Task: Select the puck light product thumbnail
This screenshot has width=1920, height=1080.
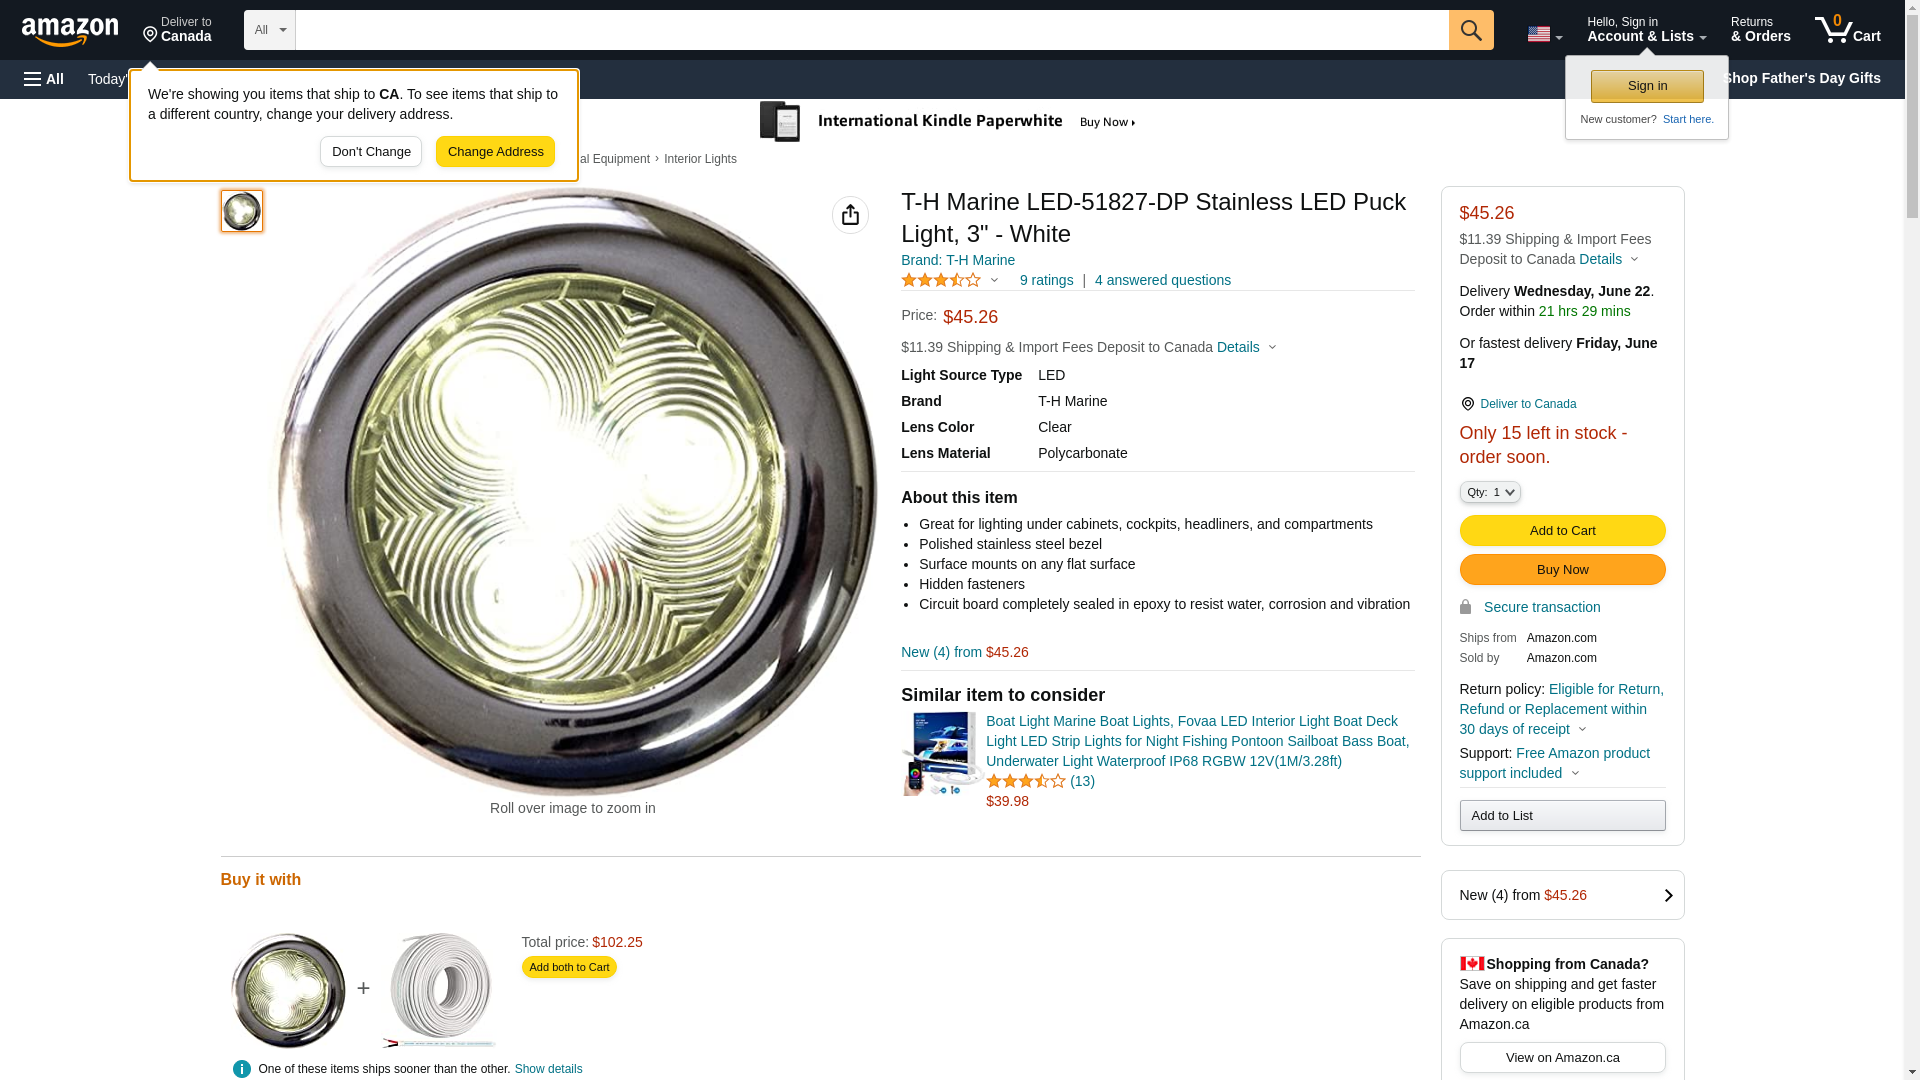Action: click(x=242, y=211)
